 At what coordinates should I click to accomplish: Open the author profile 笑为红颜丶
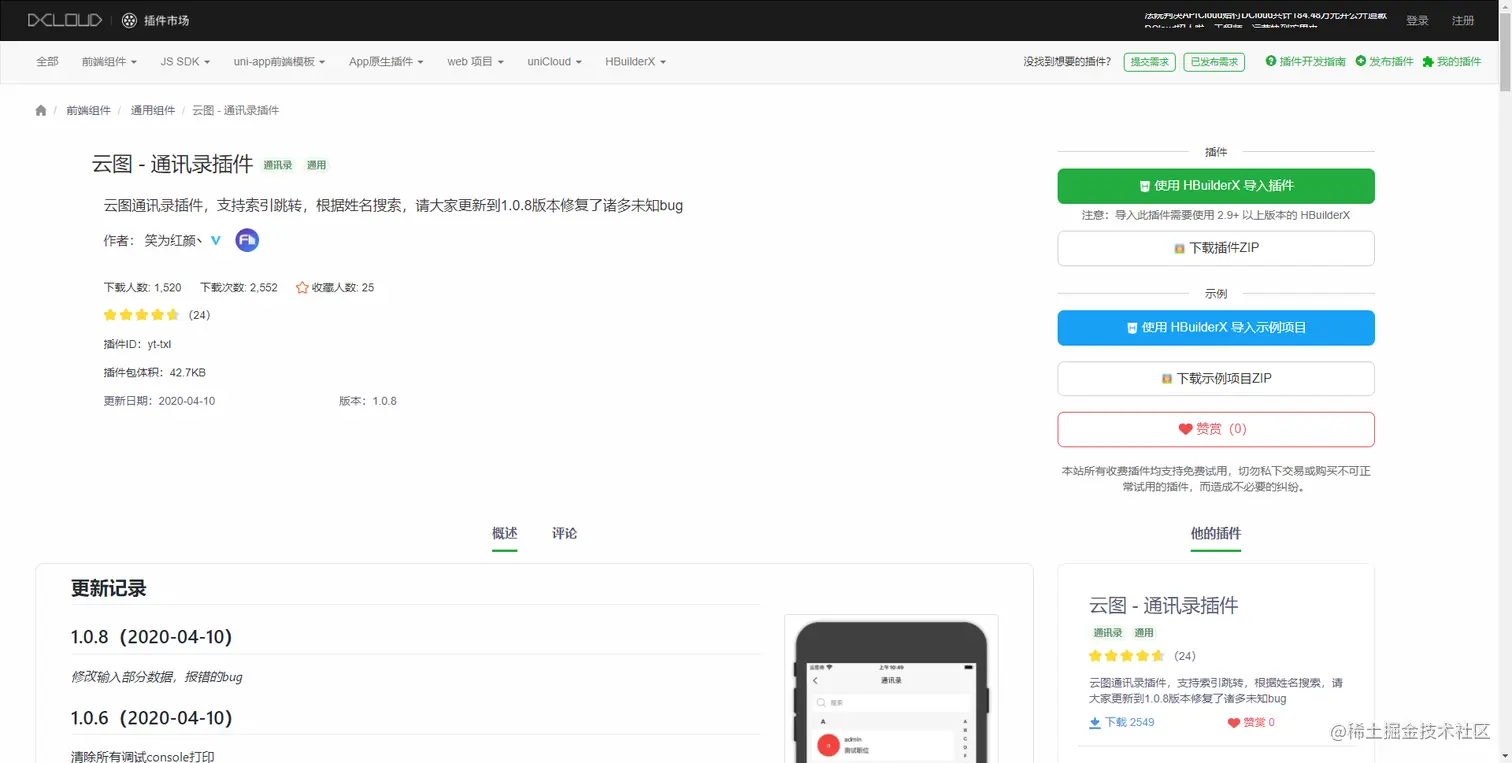tap(173, 240)
